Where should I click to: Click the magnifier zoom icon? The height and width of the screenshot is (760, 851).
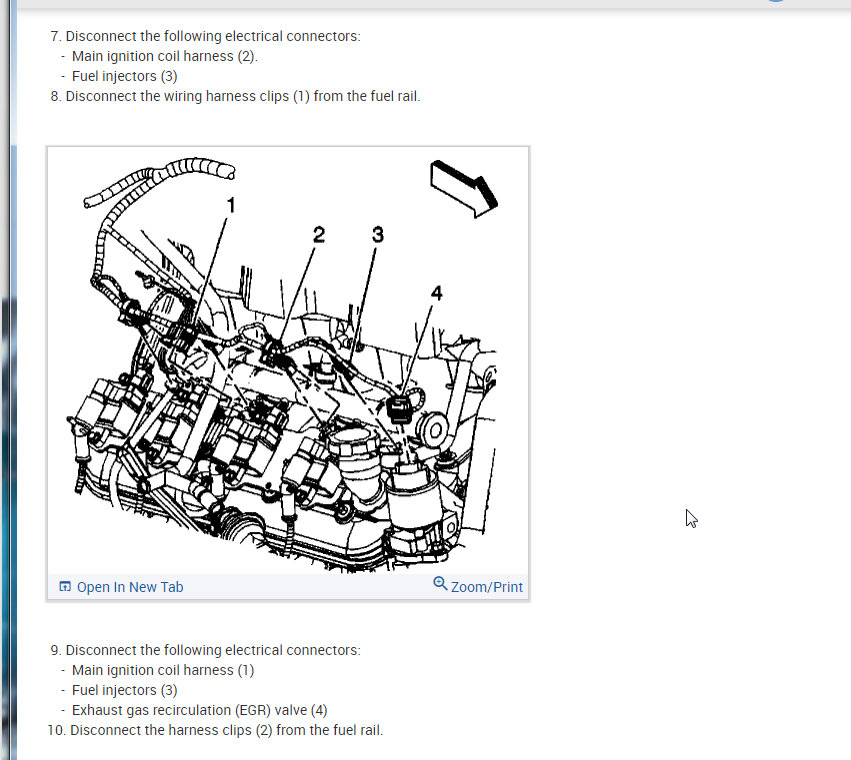[x=440, y=584]
